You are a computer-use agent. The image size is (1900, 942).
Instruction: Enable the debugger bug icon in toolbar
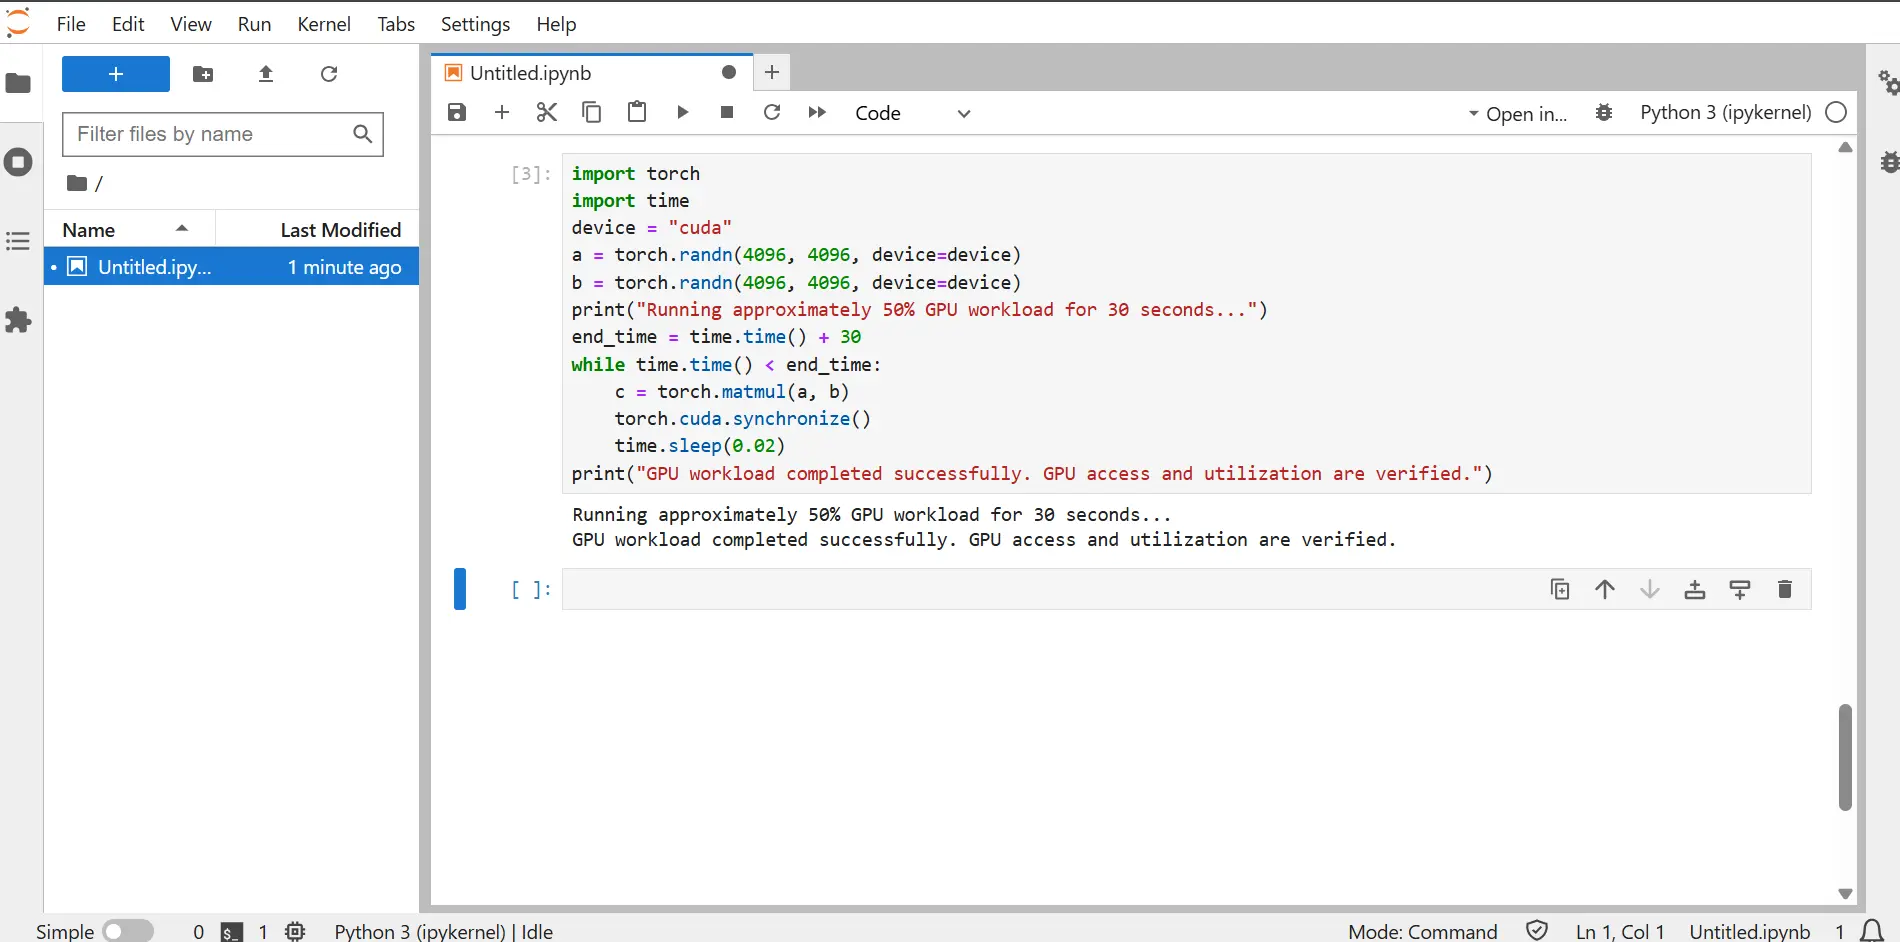coord(1604,113)
